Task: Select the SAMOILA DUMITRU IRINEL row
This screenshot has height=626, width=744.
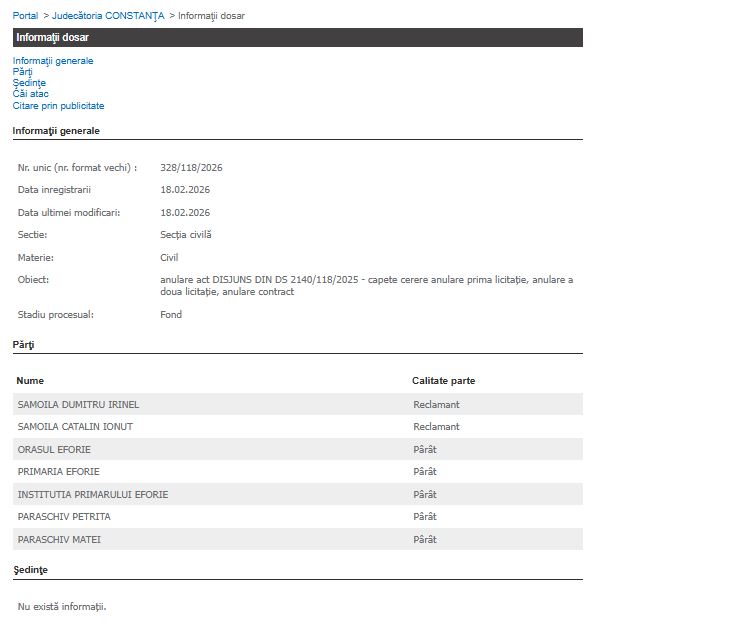Action: click(78, 404)
